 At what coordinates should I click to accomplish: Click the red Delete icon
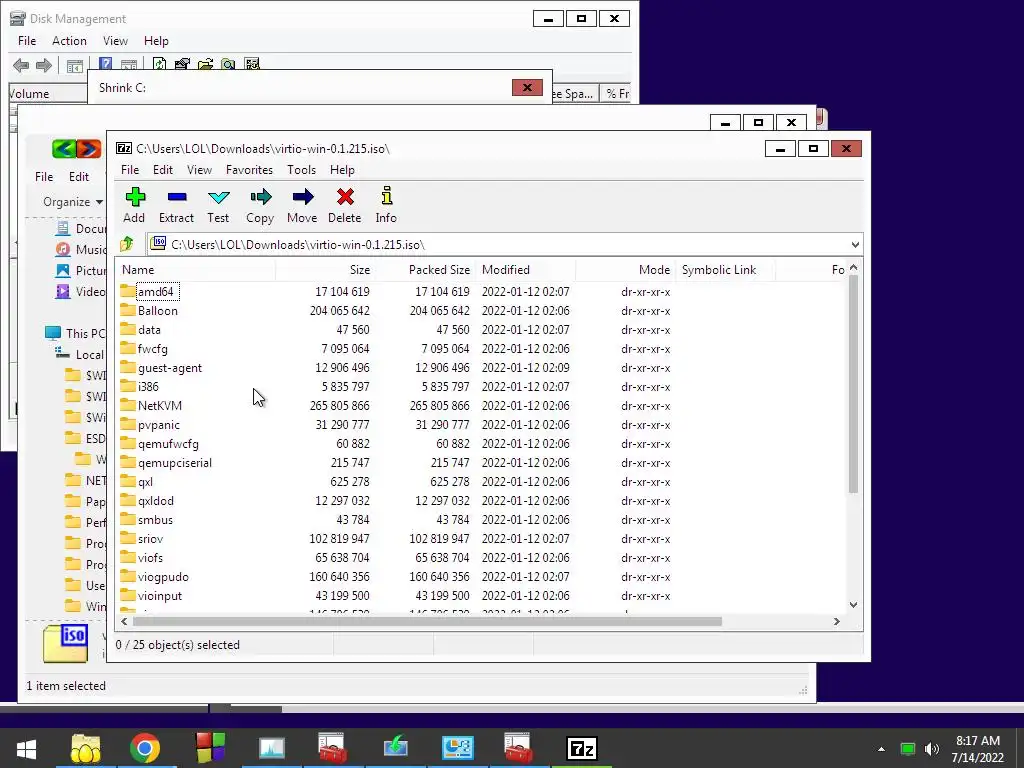(x=345, y=205)
